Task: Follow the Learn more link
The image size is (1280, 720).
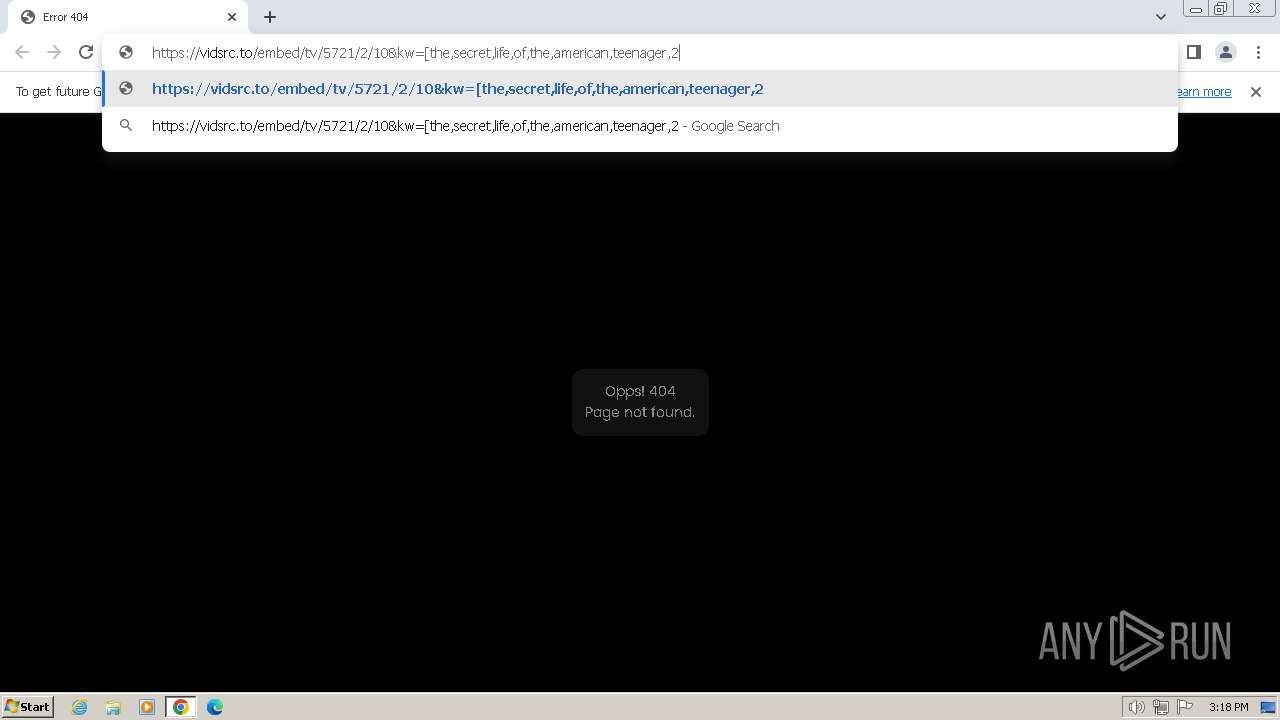Action: (x=1204, y=92)
